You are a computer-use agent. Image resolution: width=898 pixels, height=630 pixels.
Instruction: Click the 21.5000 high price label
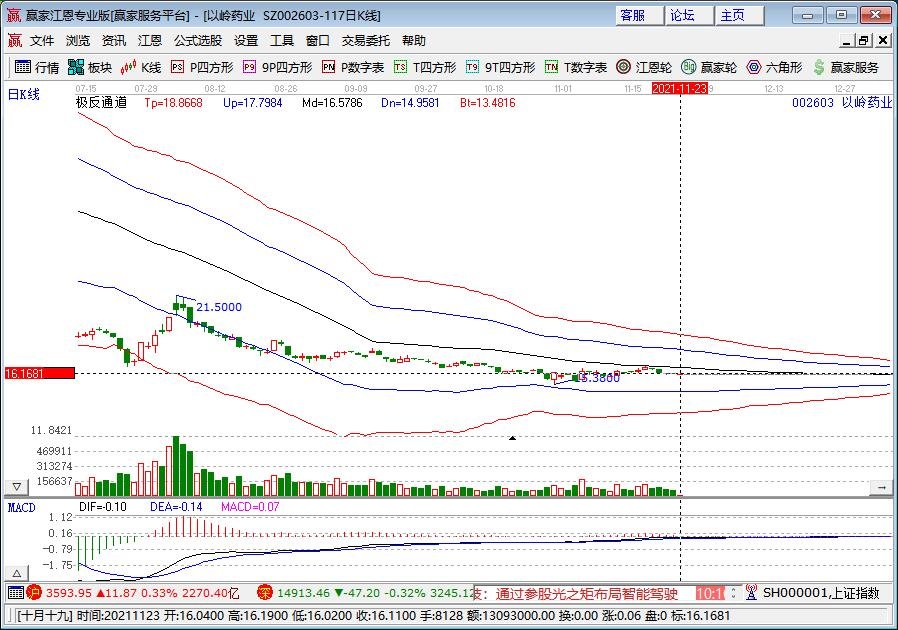pos(219,307)
